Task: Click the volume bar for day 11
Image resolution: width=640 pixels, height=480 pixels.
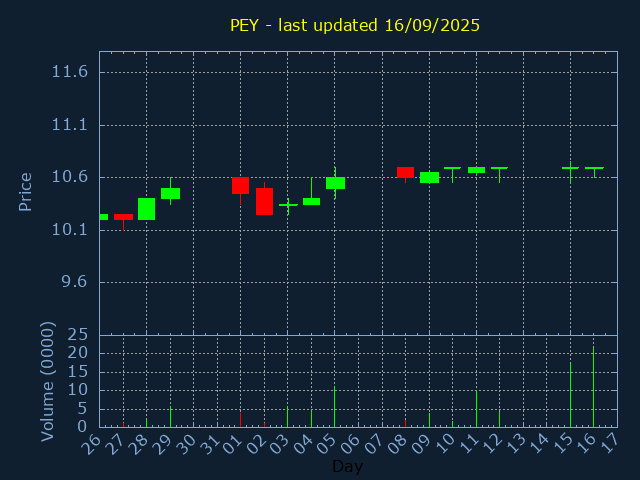Action: coord(476,409)
